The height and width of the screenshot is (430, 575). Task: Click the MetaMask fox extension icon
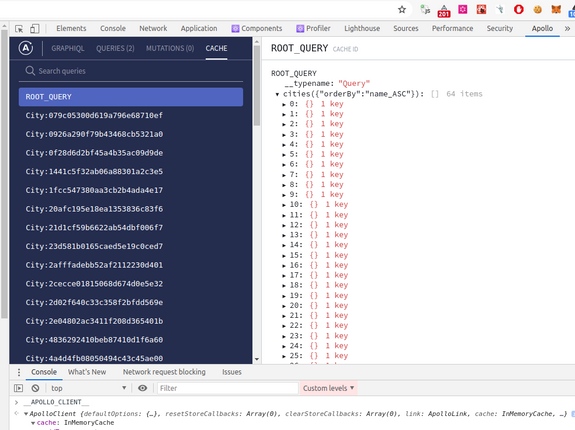[556, 10]
